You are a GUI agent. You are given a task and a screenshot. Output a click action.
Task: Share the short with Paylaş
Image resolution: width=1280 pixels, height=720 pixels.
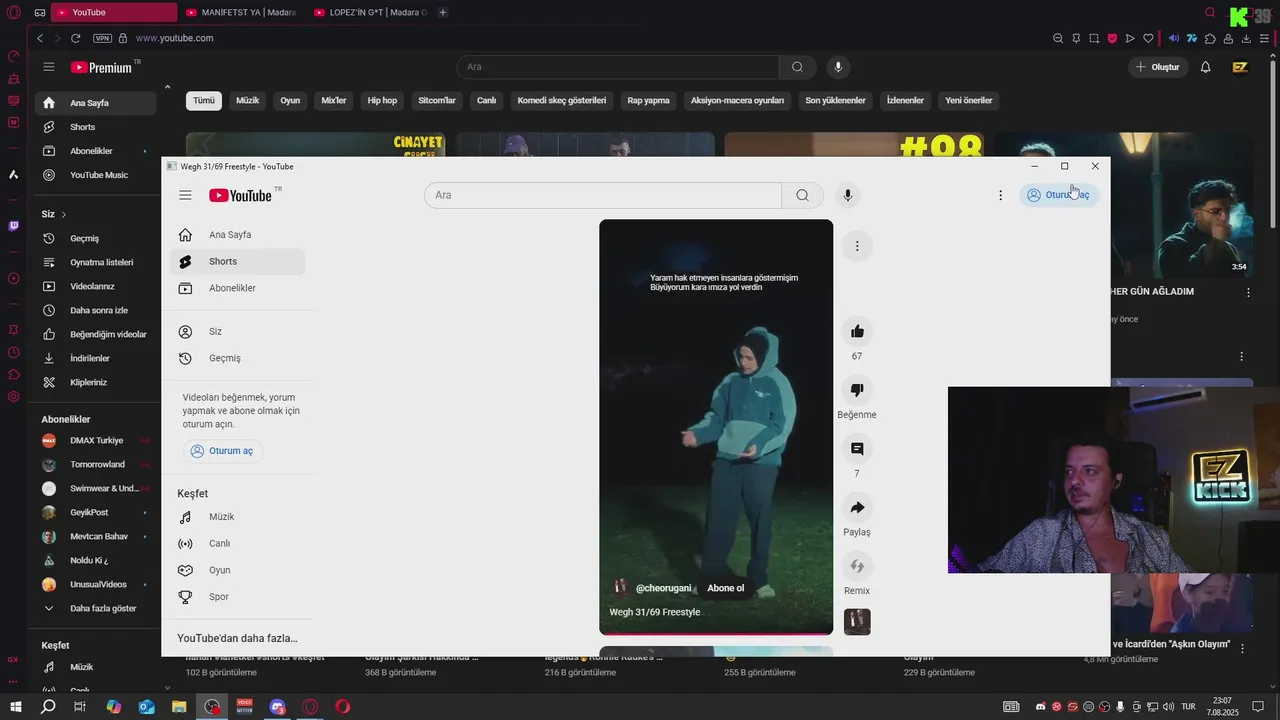pos(857,507)
